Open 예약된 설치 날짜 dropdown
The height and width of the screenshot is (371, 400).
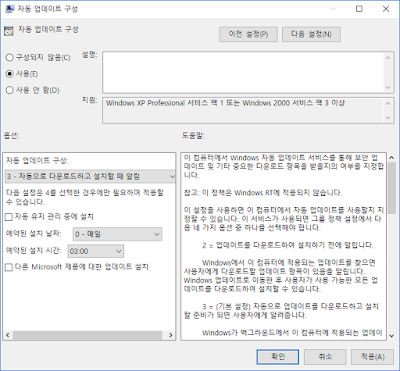tap(117, 234)
